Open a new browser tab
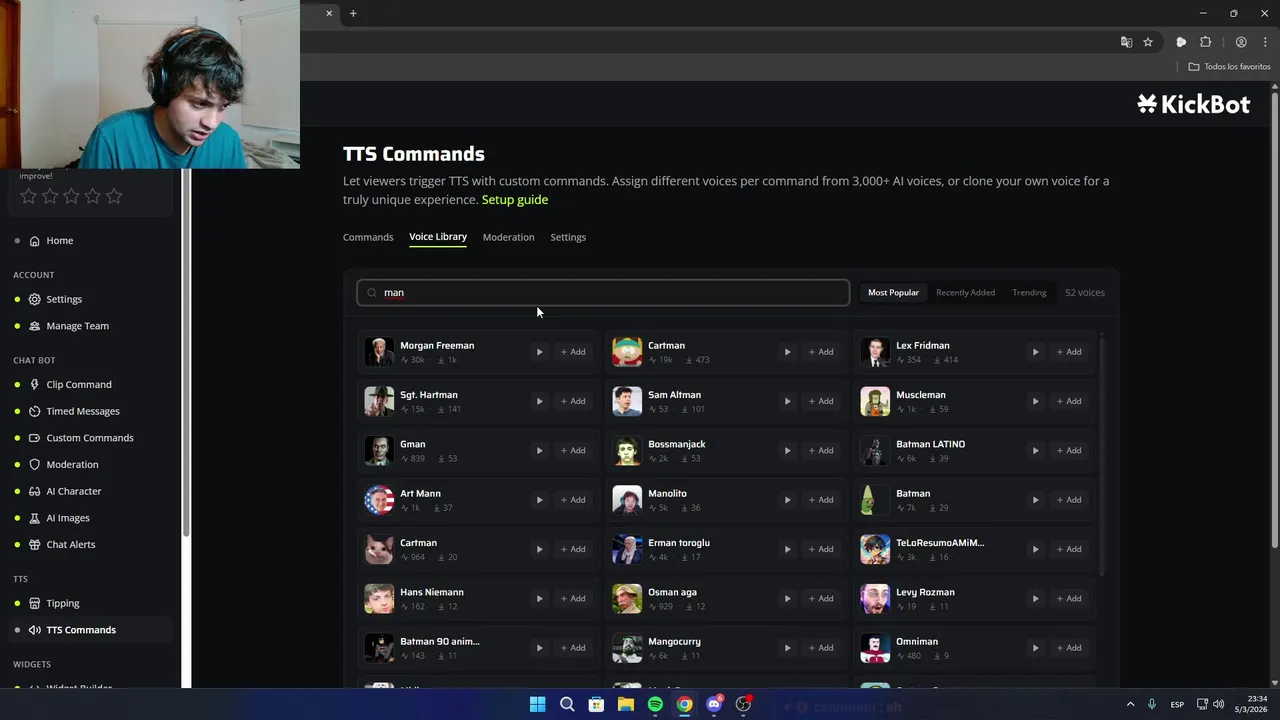Screen dimensions: 1280x720 pos(353,13)
